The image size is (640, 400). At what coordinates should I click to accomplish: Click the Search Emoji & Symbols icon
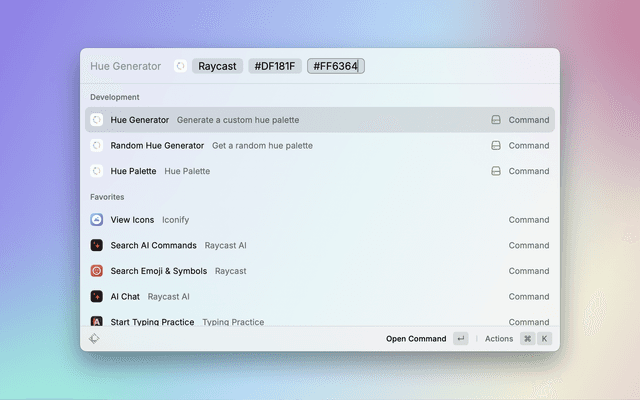(x=97, y=271)
